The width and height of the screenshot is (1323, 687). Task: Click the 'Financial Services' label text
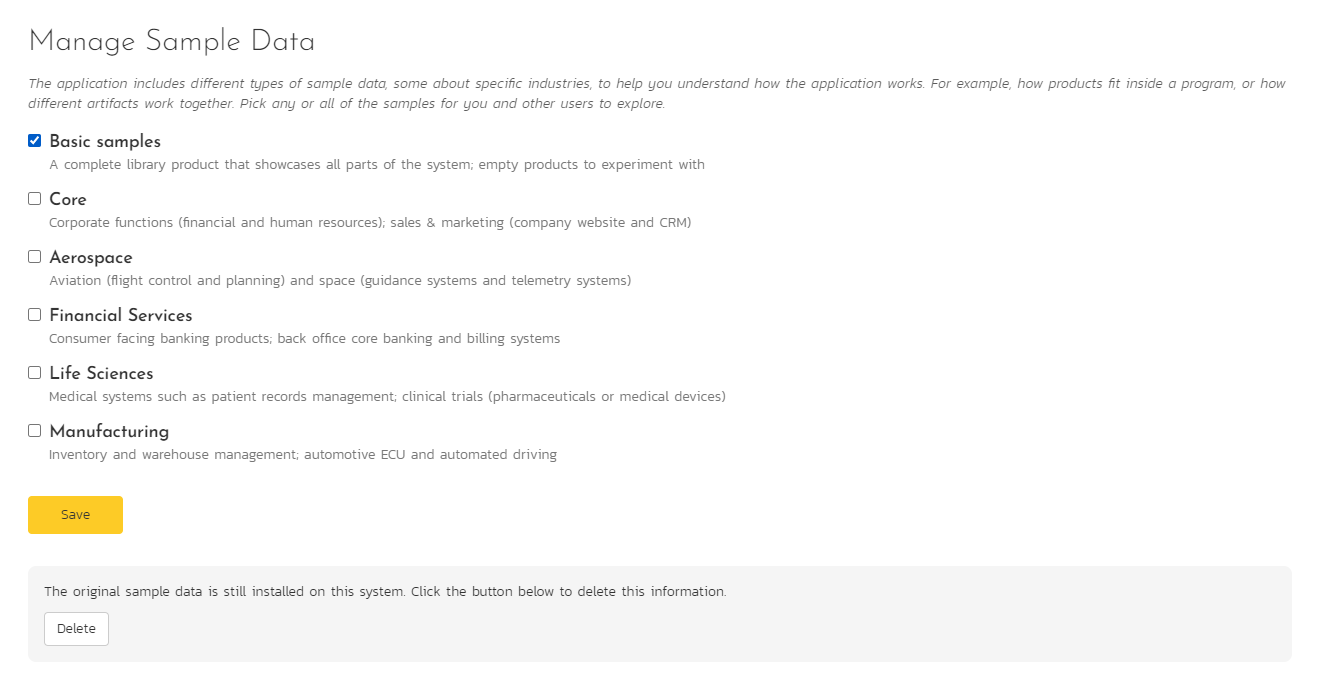pos(121,316)
